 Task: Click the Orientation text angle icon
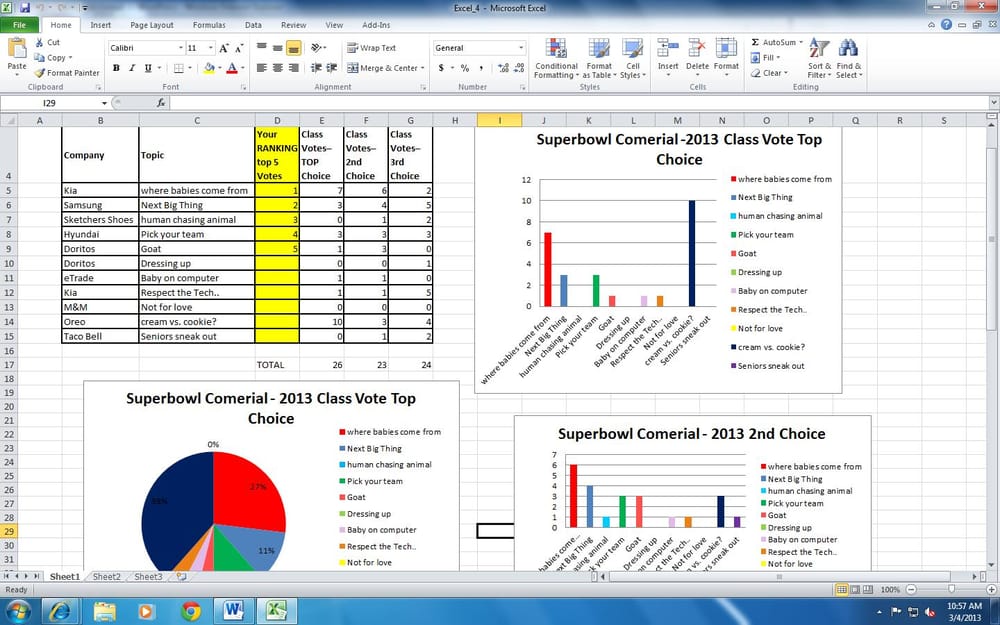pyautogui.click(x=316, y=48)
